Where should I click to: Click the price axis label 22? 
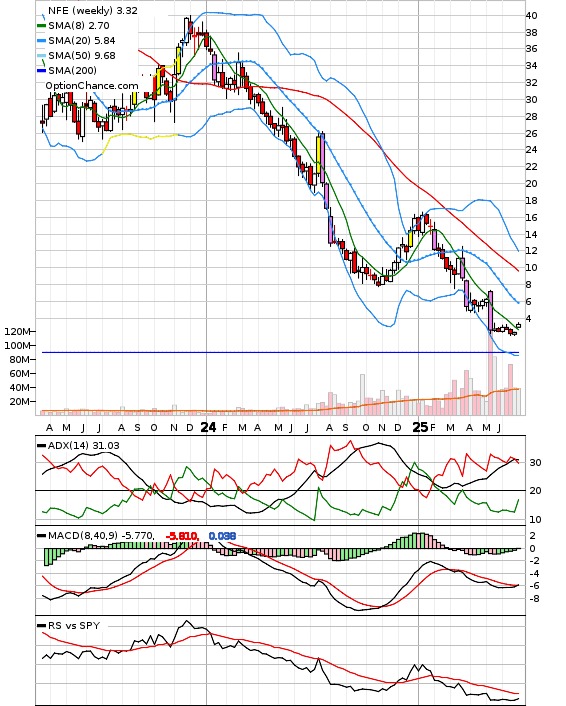tap(531, 167)
